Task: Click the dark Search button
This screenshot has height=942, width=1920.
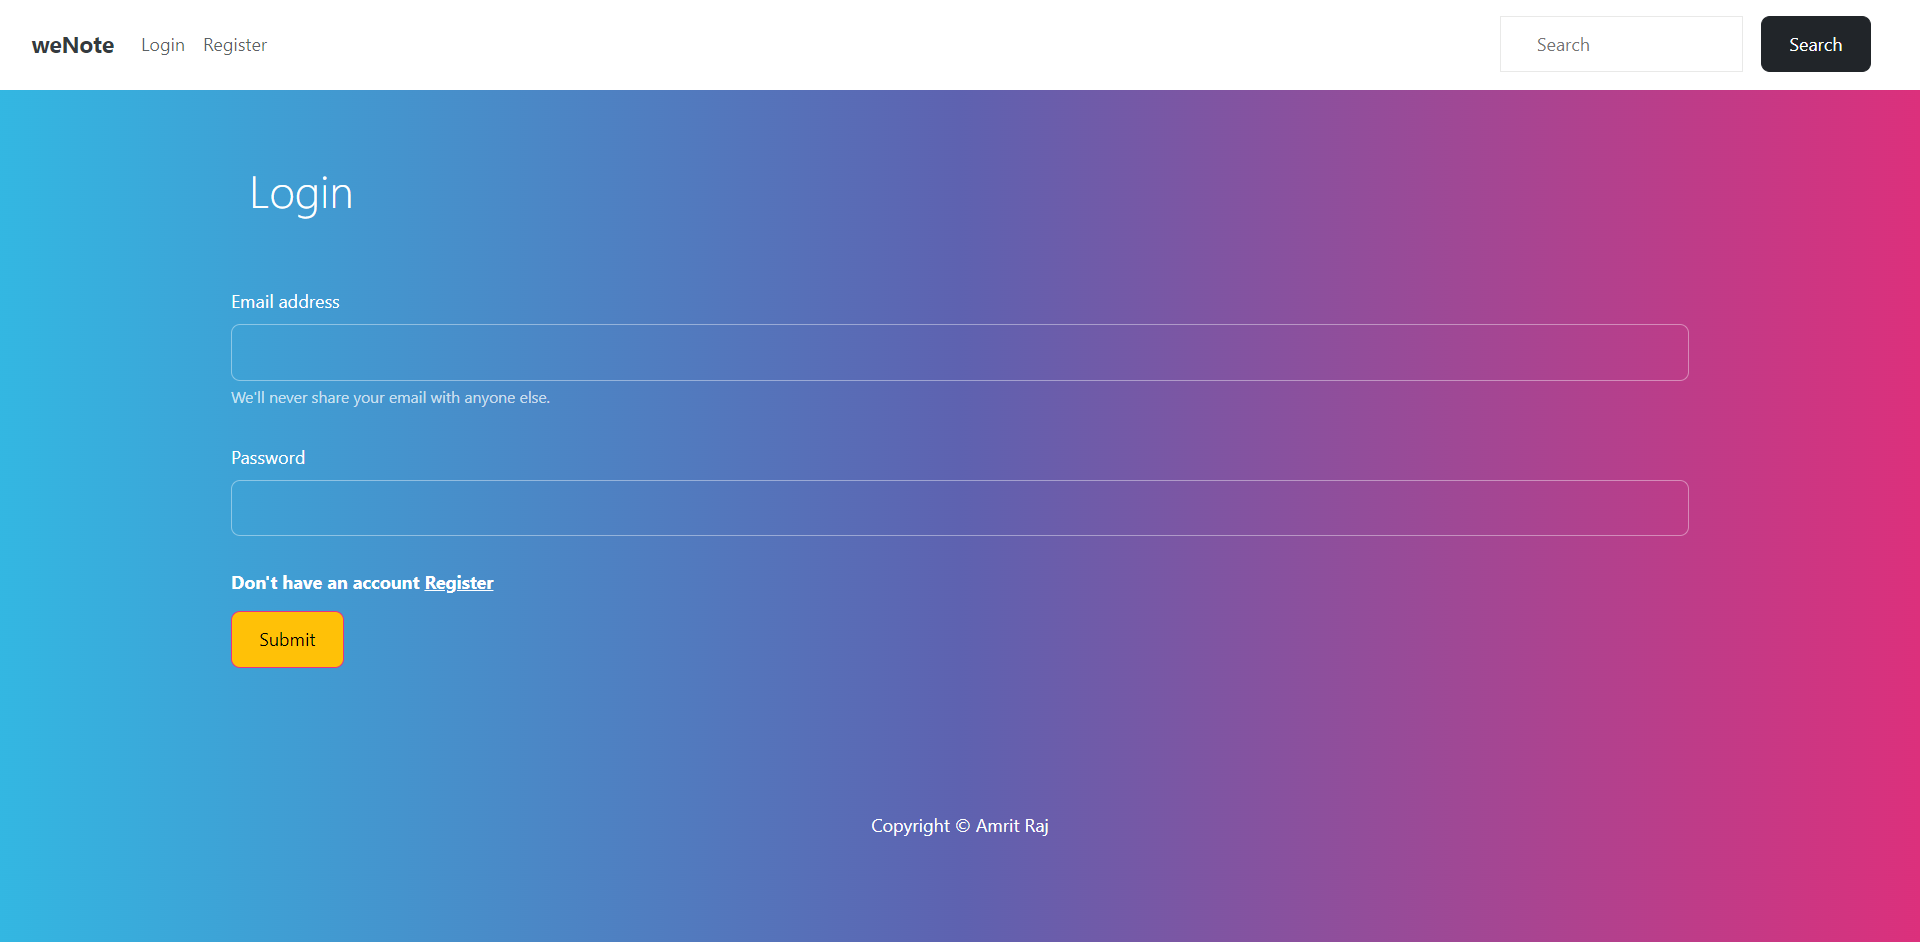Action: click(x=1815, y=44)
